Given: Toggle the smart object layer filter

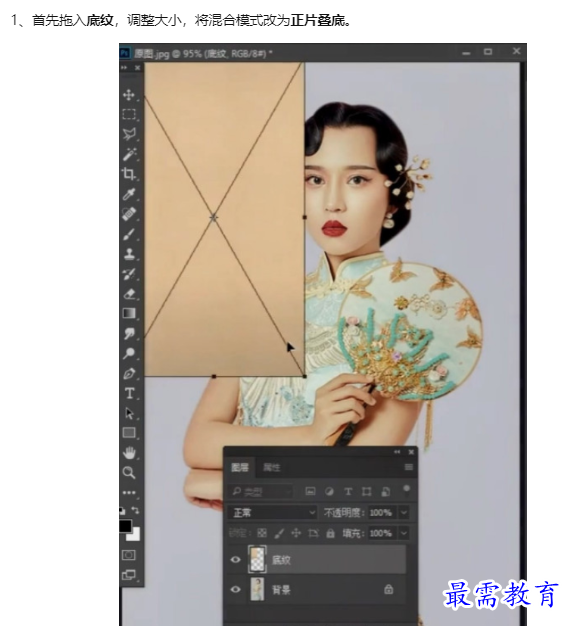Looking at the screenshot, I should pyautogui.click(x=385, y=491).
